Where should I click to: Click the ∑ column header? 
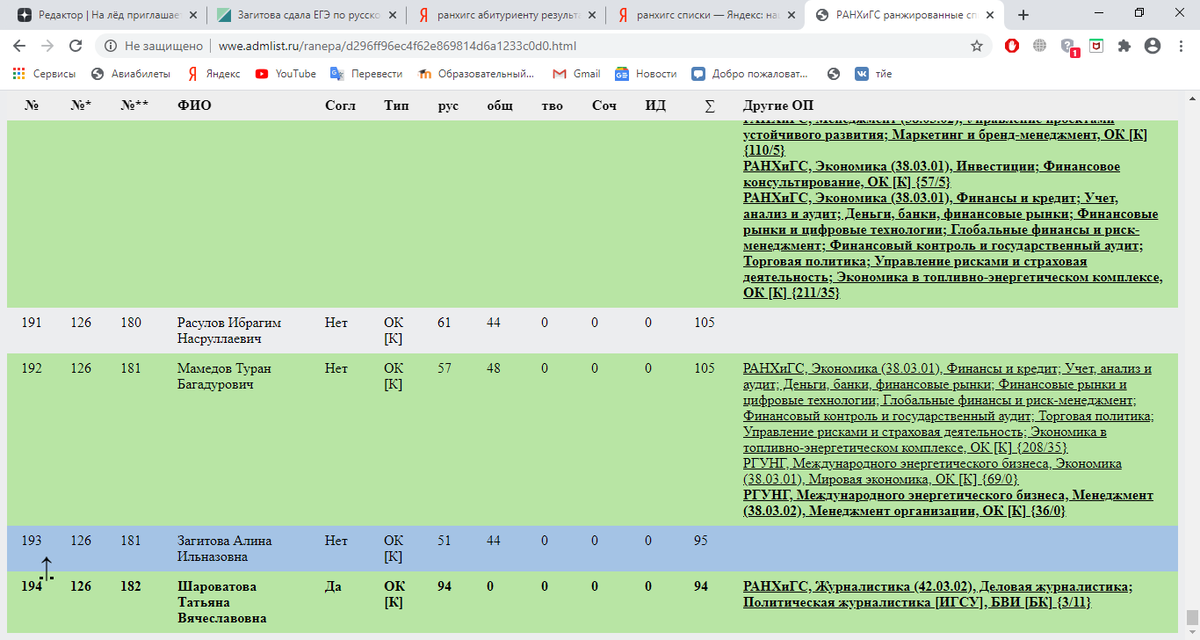click(709, 105)
